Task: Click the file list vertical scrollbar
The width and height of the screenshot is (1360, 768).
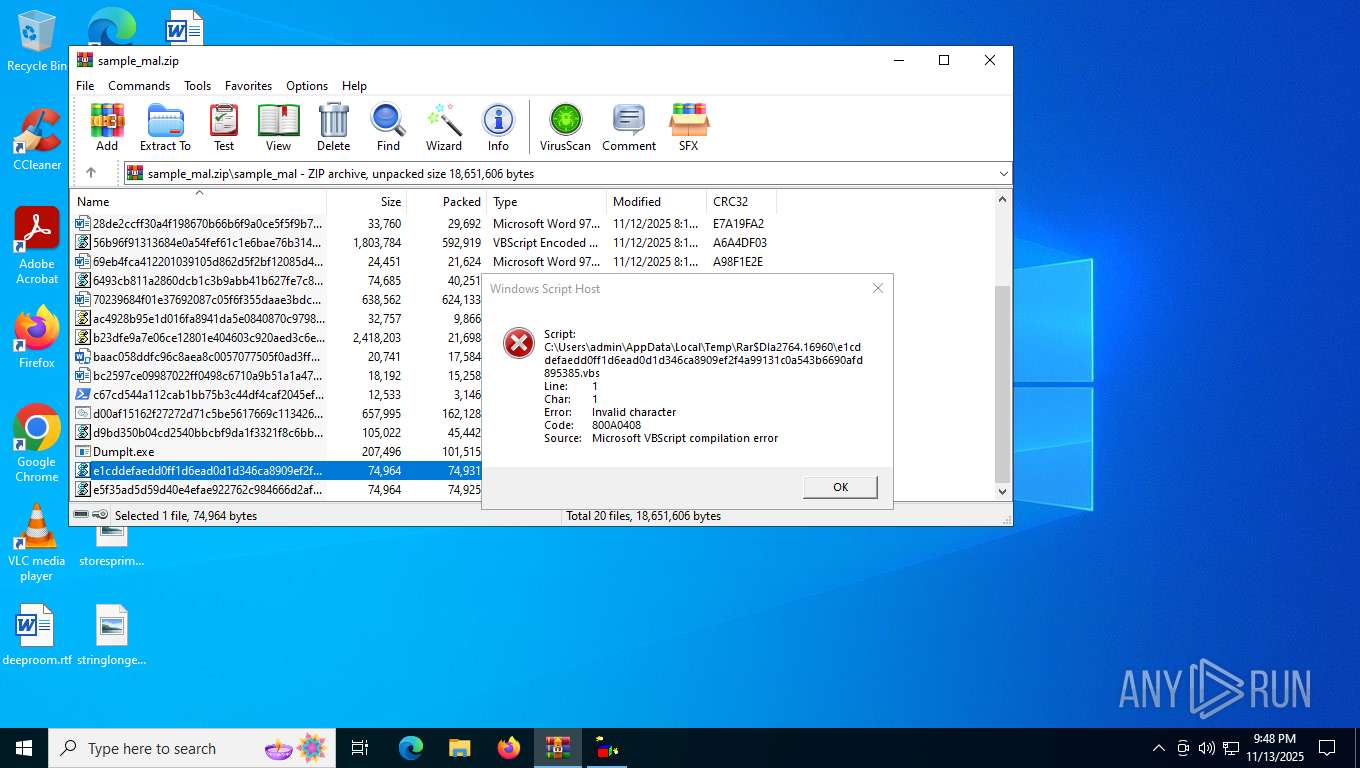Action: pyautogui.click(x=1002, y=383)
